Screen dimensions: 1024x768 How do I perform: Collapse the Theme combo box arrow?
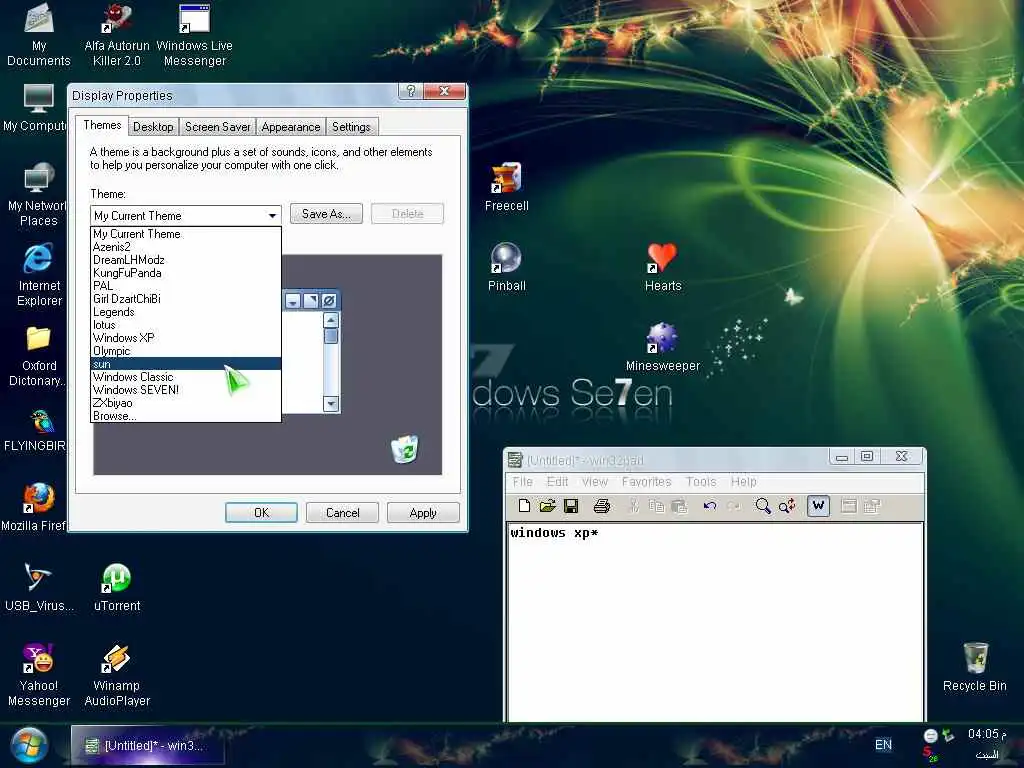pos(272,216)
